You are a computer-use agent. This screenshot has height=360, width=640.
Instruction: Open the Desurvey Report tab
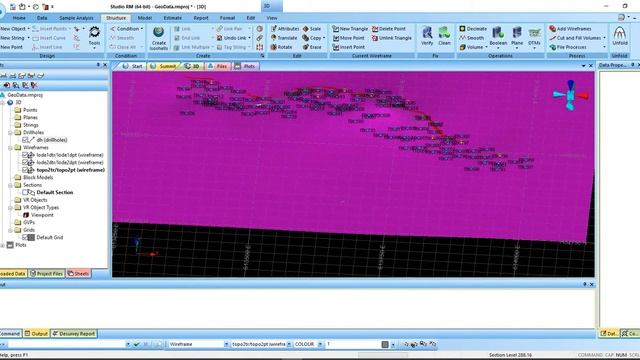[x=74, y=333]
